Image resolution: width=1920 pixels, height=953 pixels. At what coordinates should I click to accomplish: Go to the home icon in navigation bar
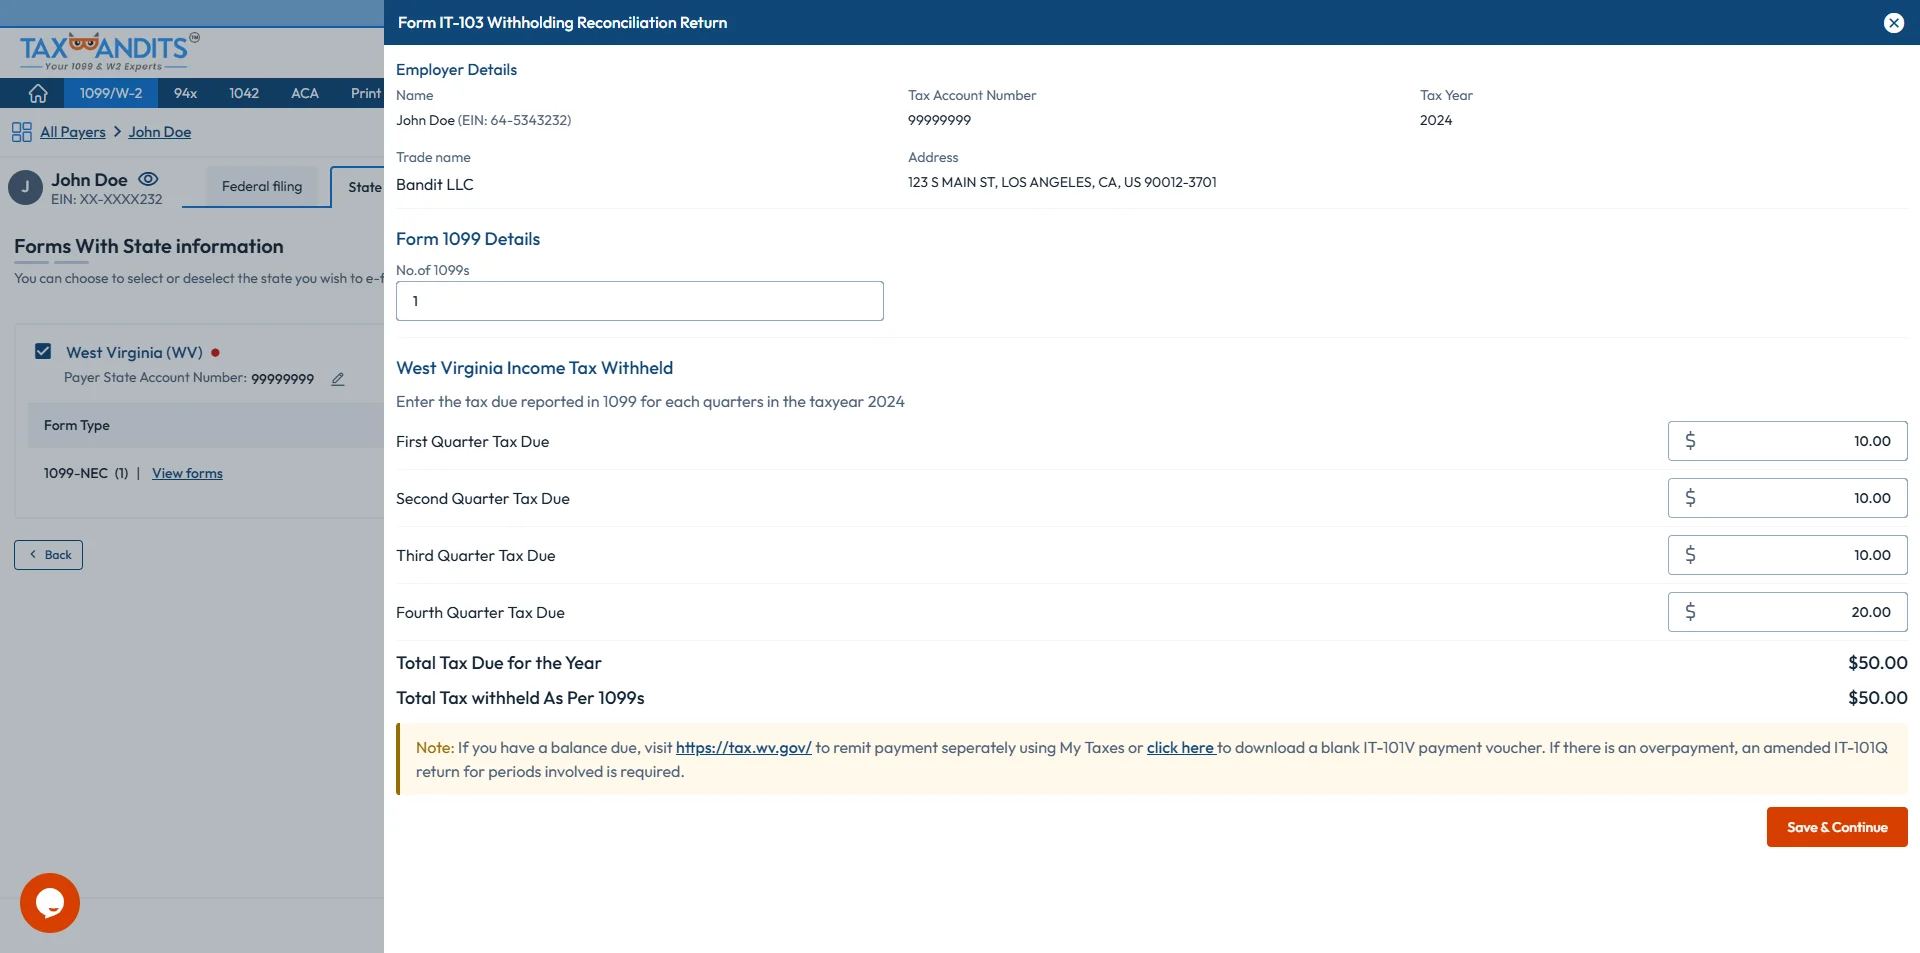(x=38, y=93)
